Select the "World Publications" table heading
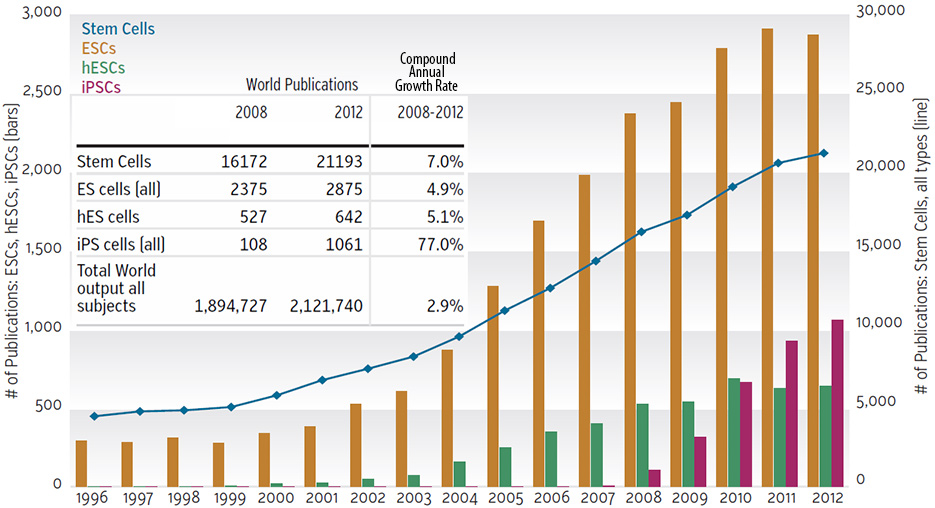Screen dimensions: 935x508 302,85
